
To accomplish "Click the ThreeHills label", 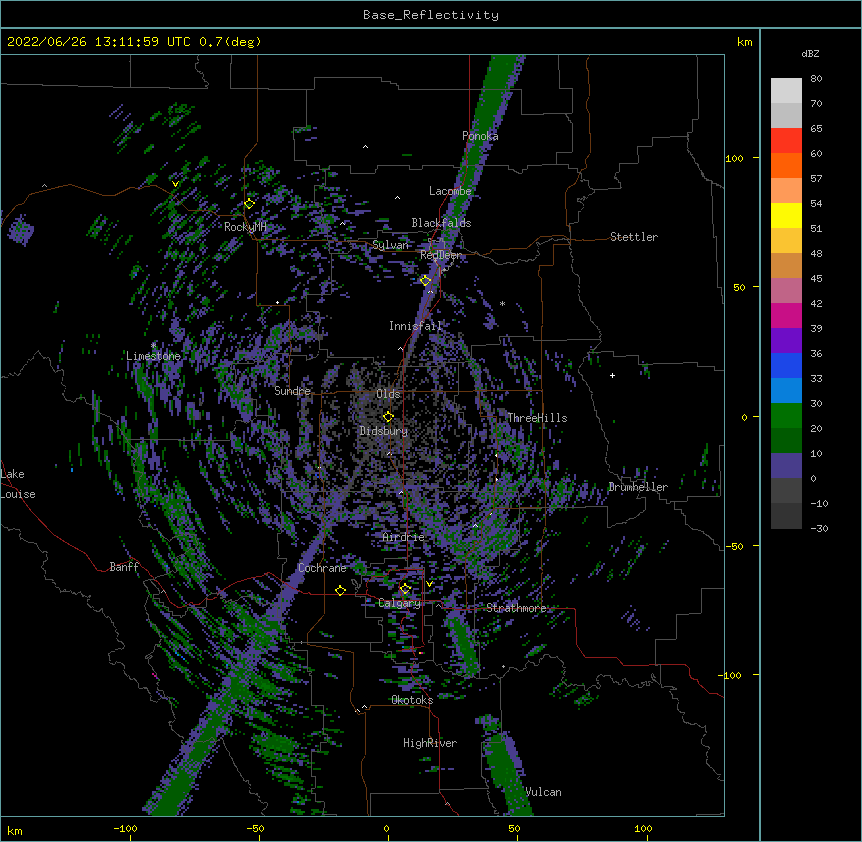I will (x=537, y=418).
